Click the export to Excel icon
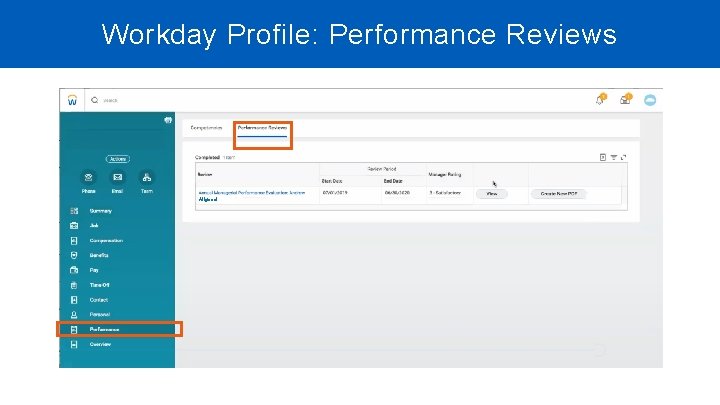The height and width of the screenshot is (405, 720). tap(603, 157)
